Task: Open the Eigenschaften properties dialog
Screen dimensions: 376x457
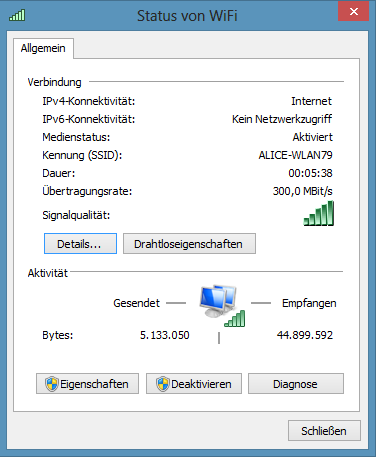Action: pos(87,384)
